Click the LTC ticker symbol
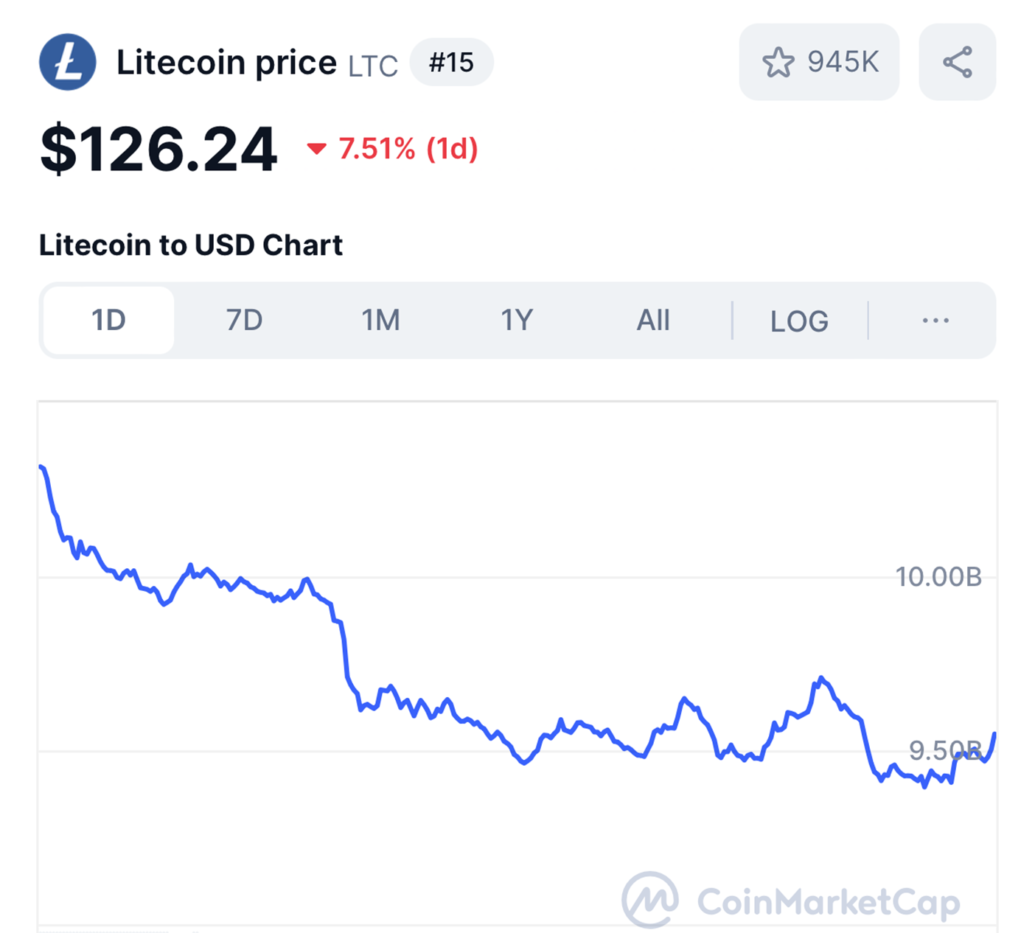 click(x=373, y=66)
